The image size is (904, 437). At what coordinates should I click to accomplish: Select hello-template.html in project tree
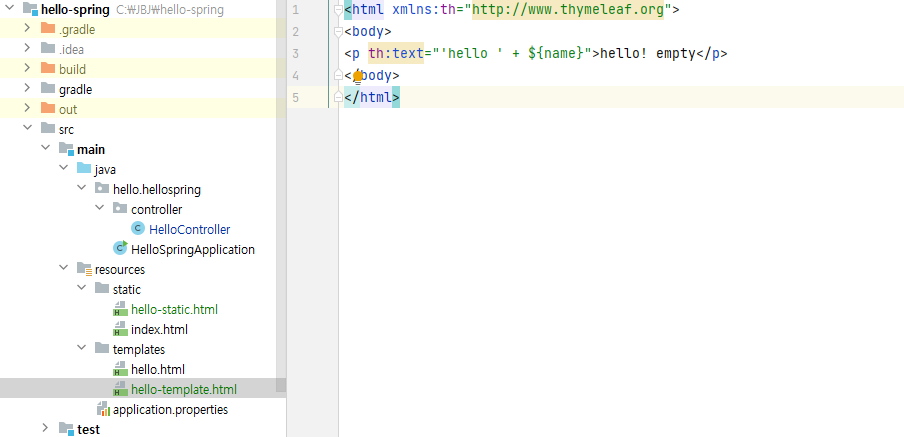tap(184, 390)
